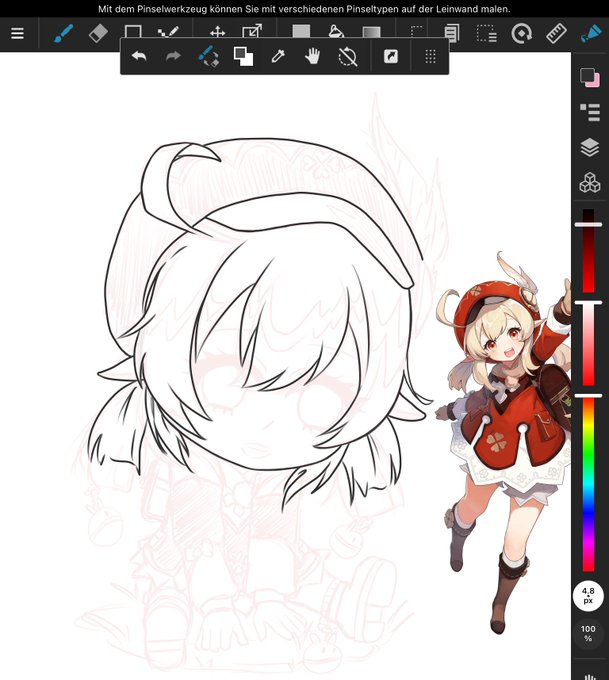Viewport: 609px width, 680px height.
Task: Open the canvas rotate tool icon
Action: [x=521, y=33]
